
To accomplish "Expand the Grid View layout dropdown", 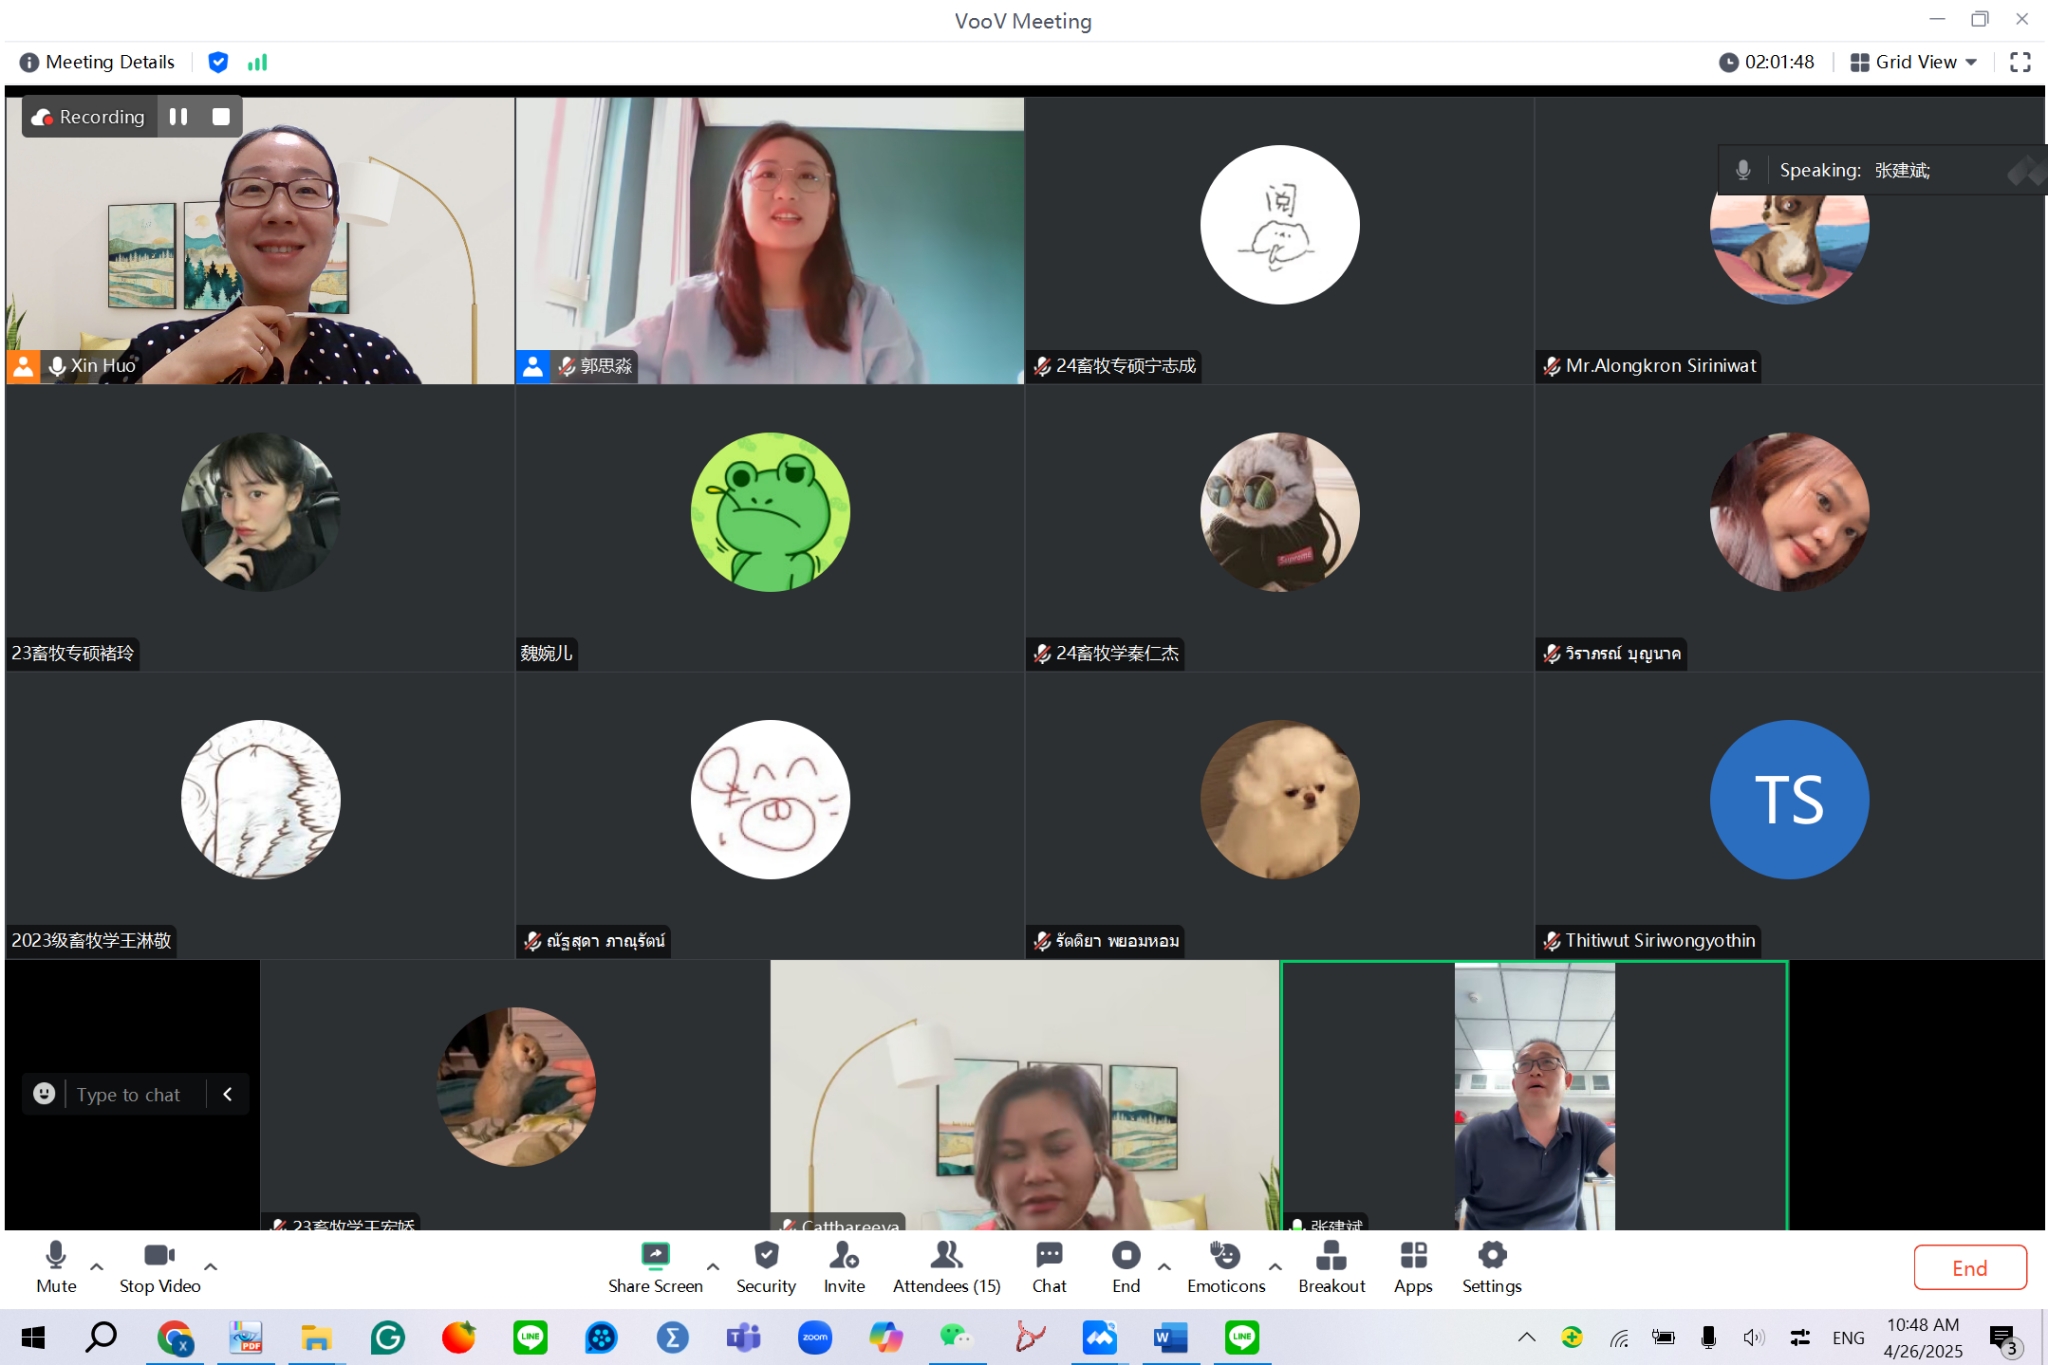I will coord(1914,62).
